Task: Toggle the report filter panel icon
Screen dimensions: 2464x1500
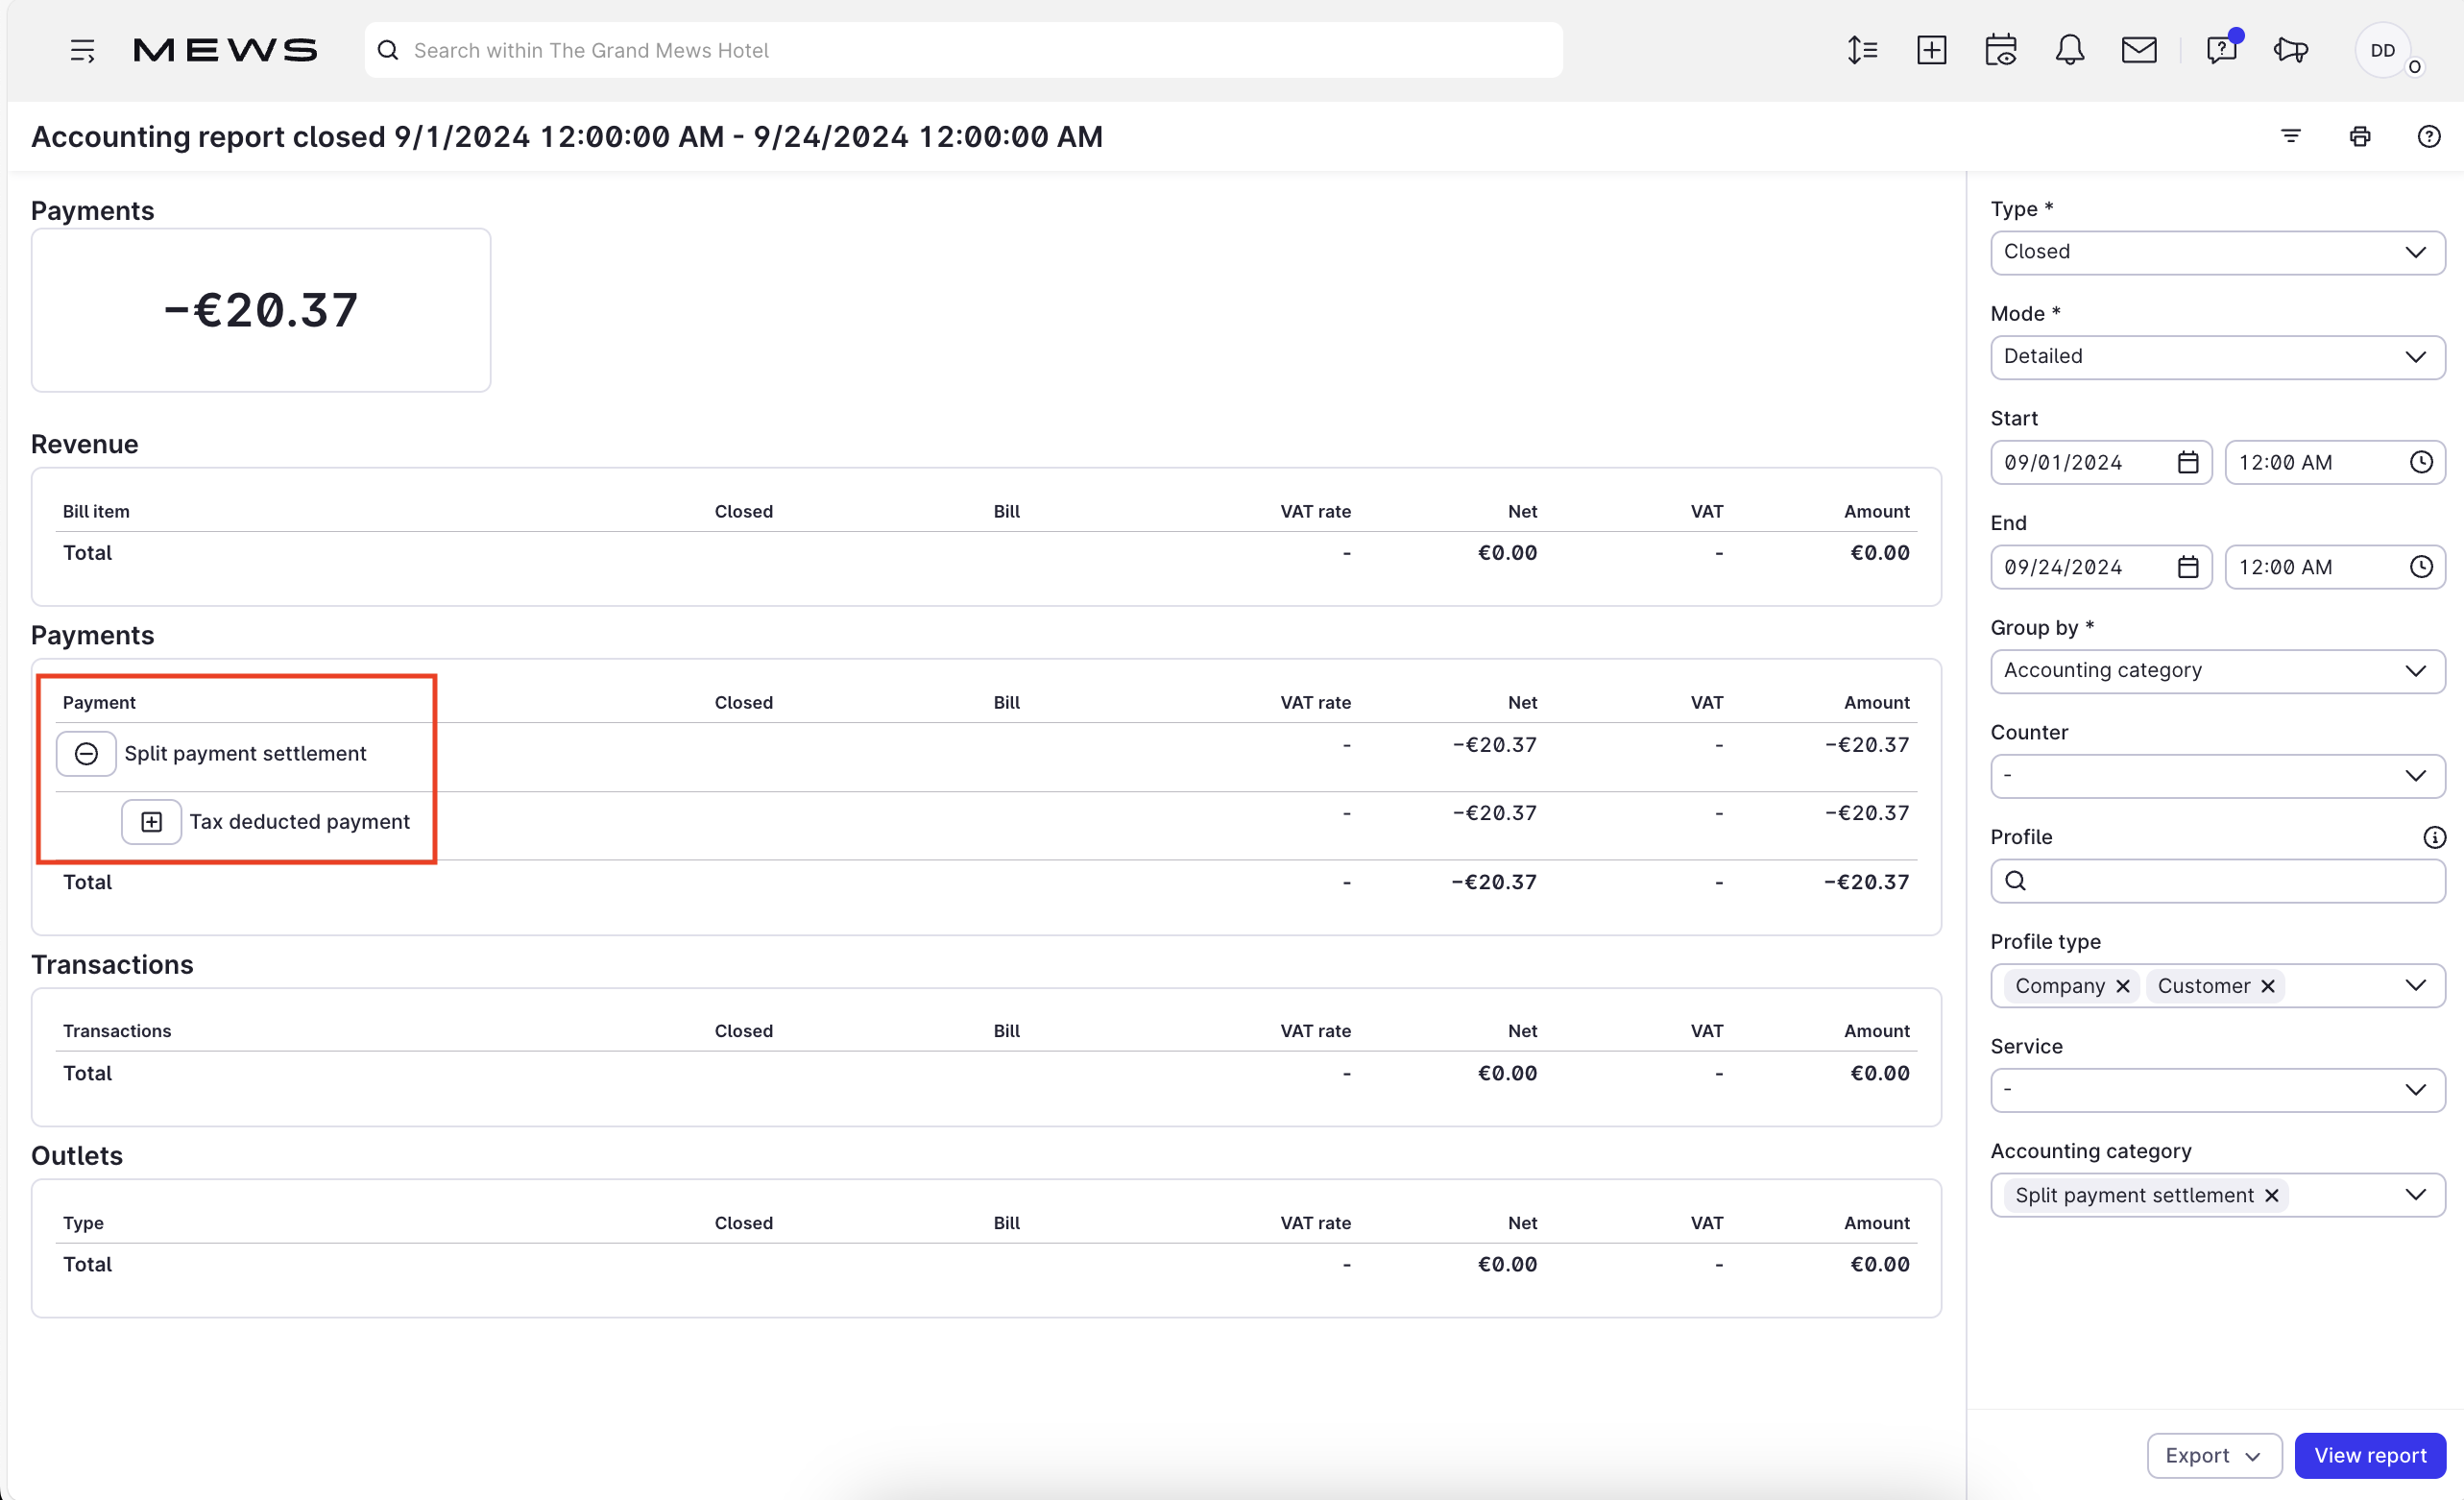Action: [2291, 136]
